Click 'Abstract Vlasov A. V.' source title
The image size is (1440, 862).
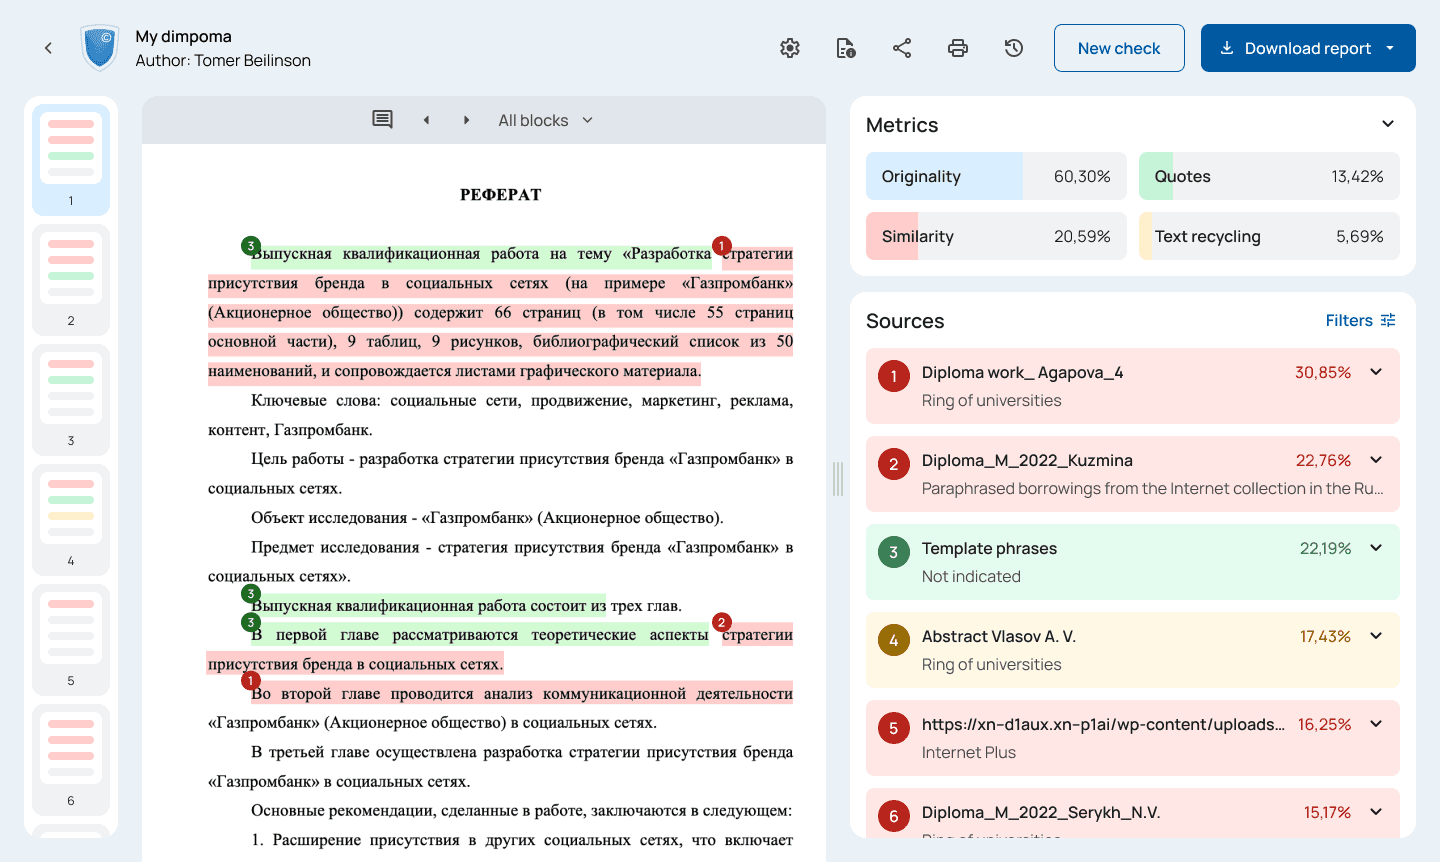(999, 636)
